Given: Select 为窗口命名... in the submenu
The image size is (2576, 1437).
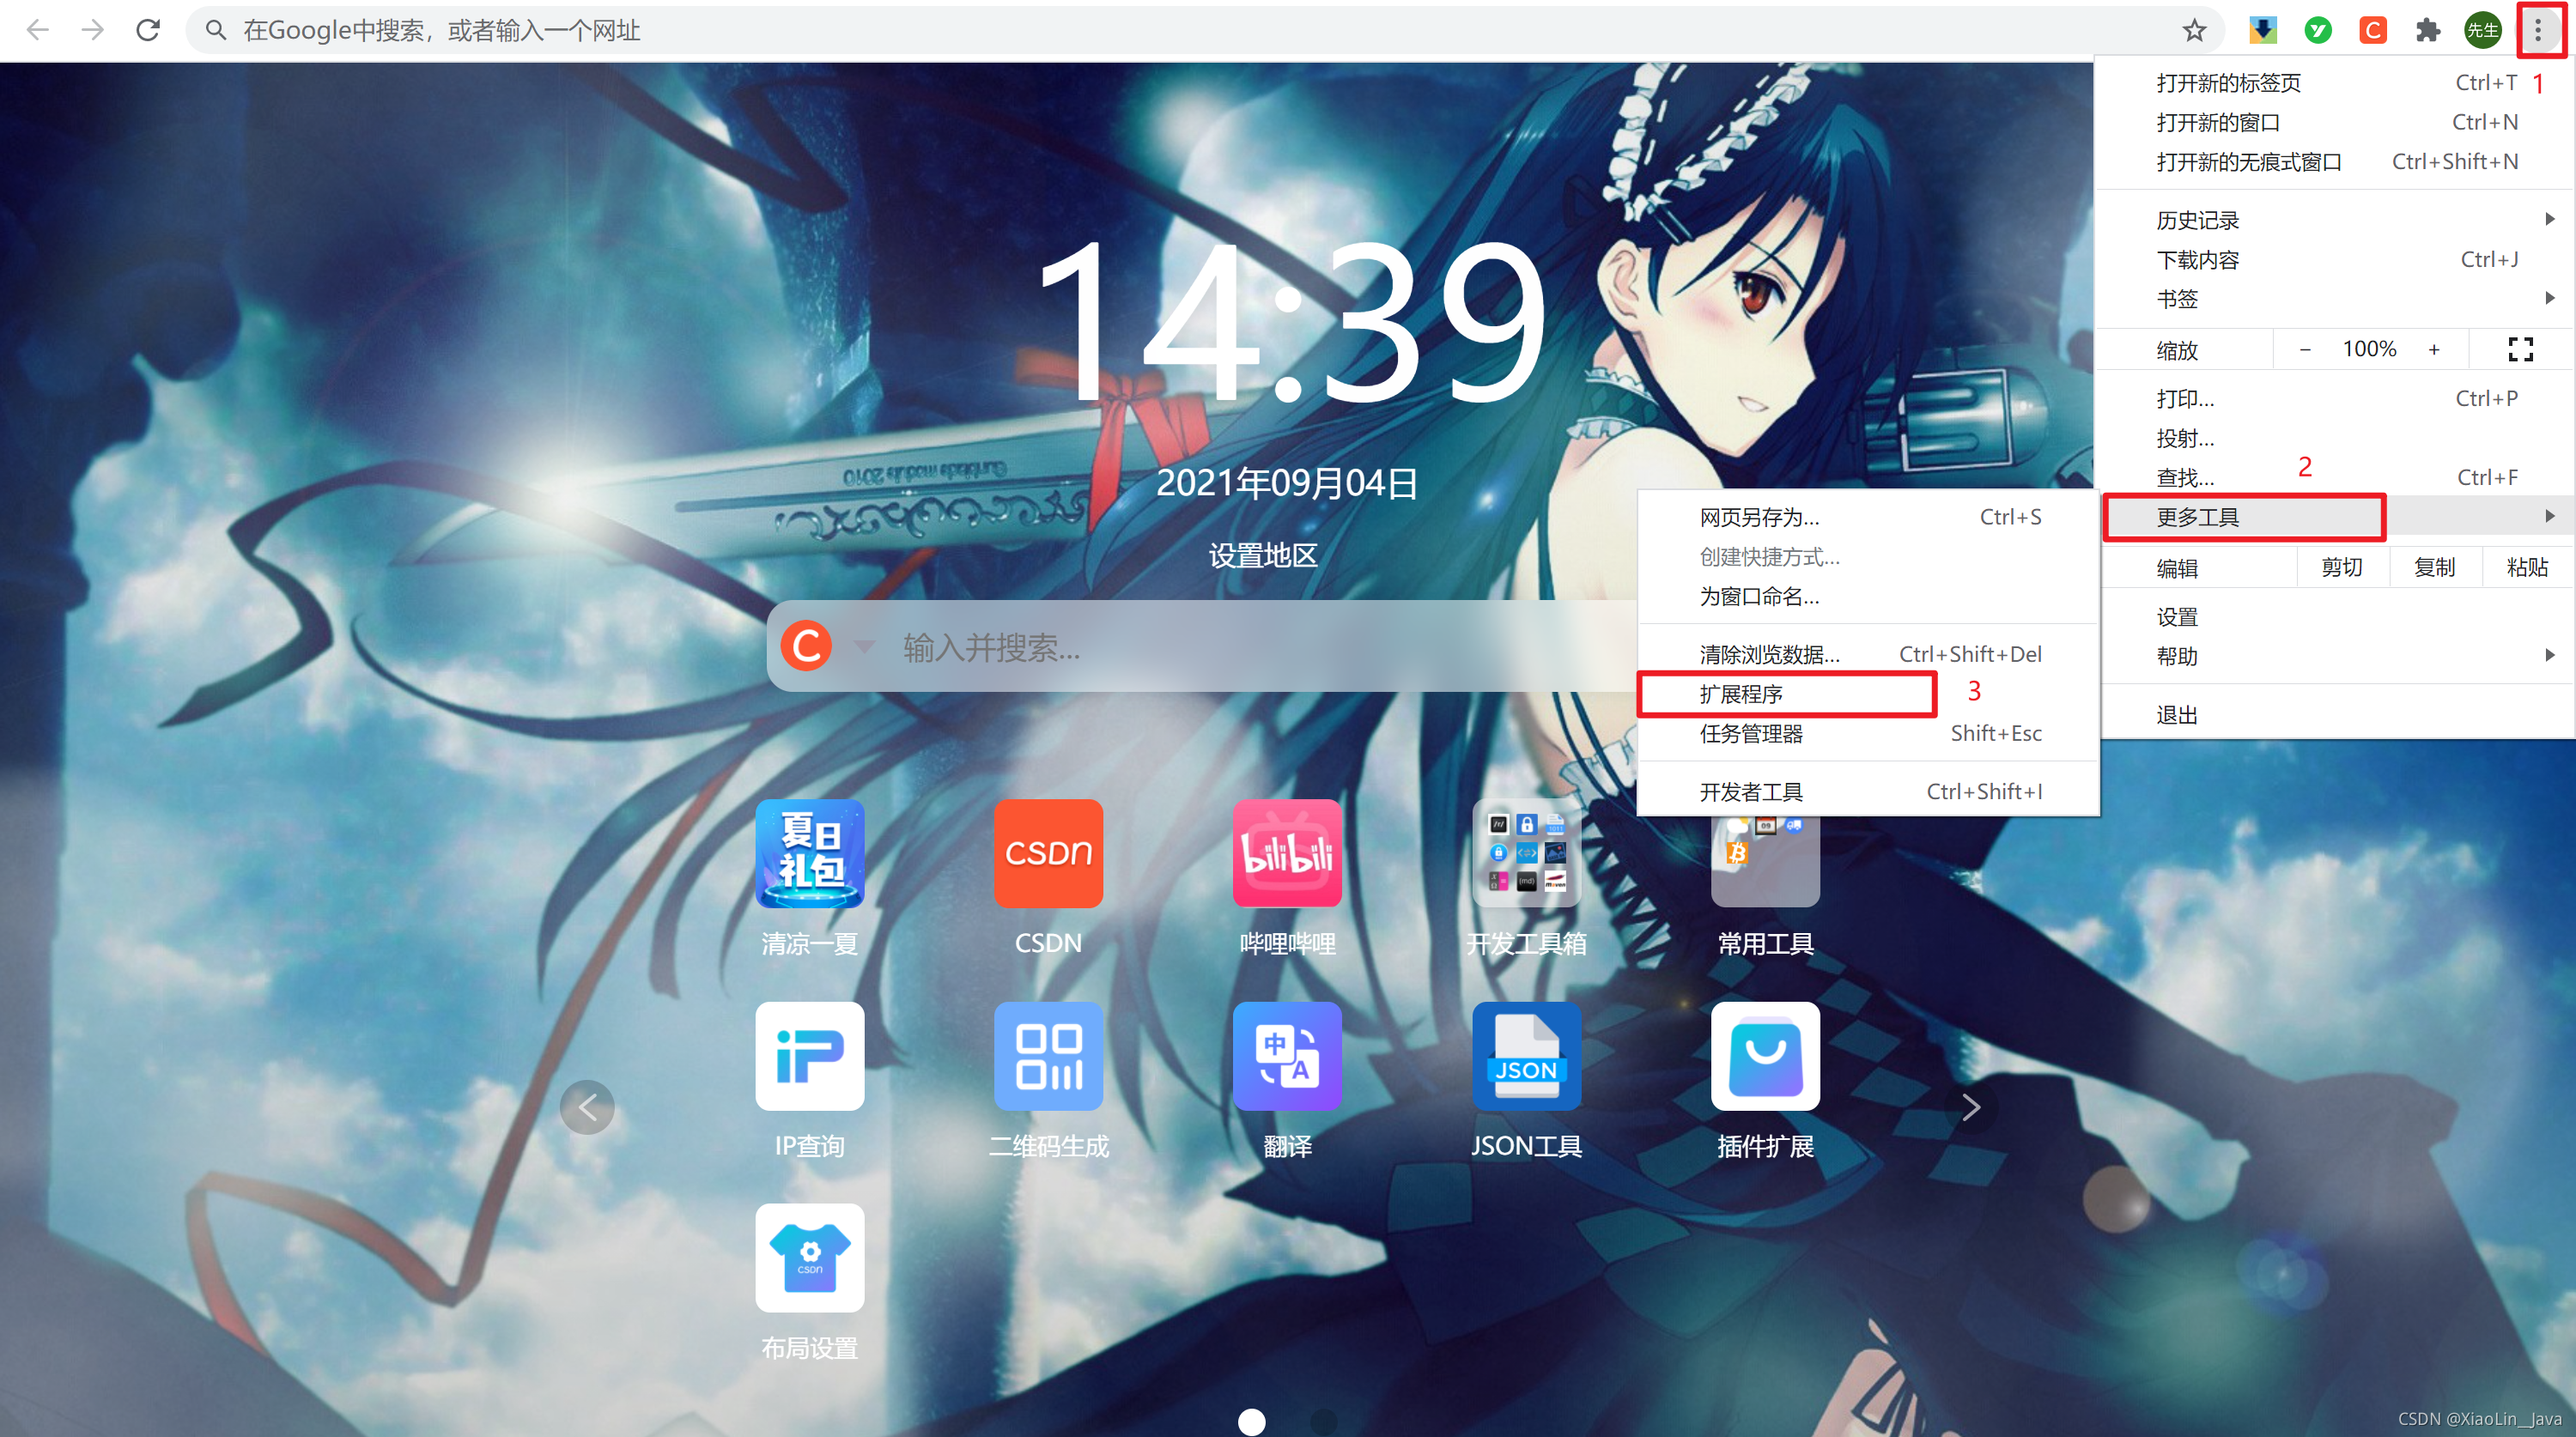Looking at the screenshot, I should pyautogui.click(x=1868, y=596).
